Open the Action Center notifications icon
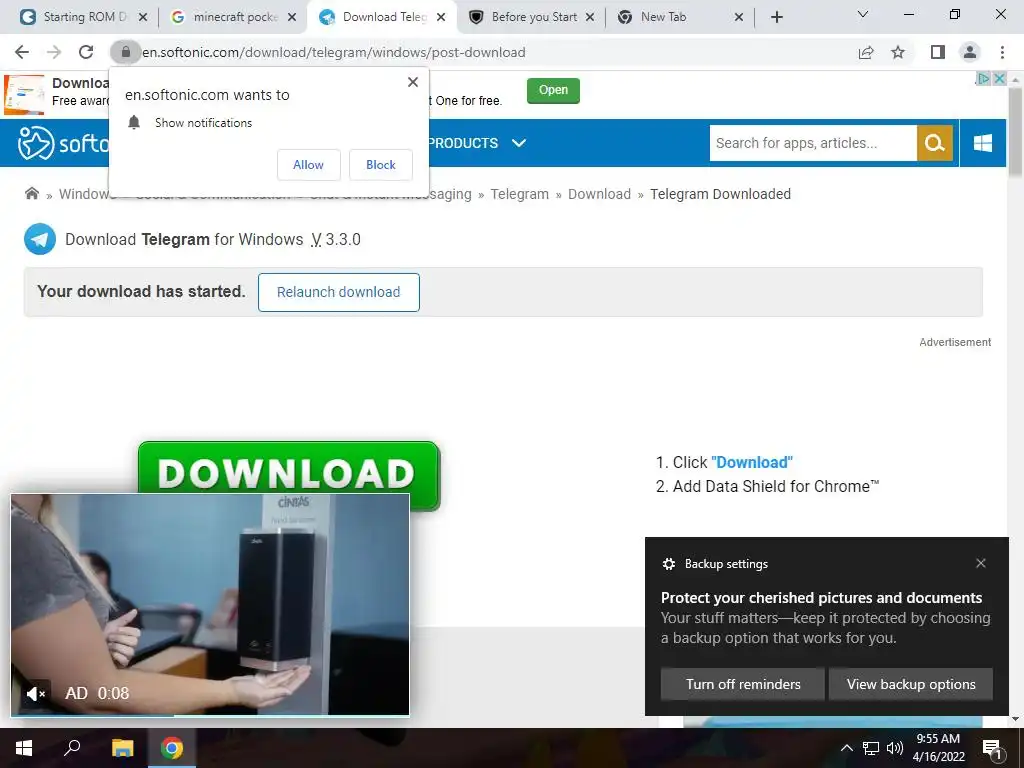The image size is (1024, 768). (993, 748)
